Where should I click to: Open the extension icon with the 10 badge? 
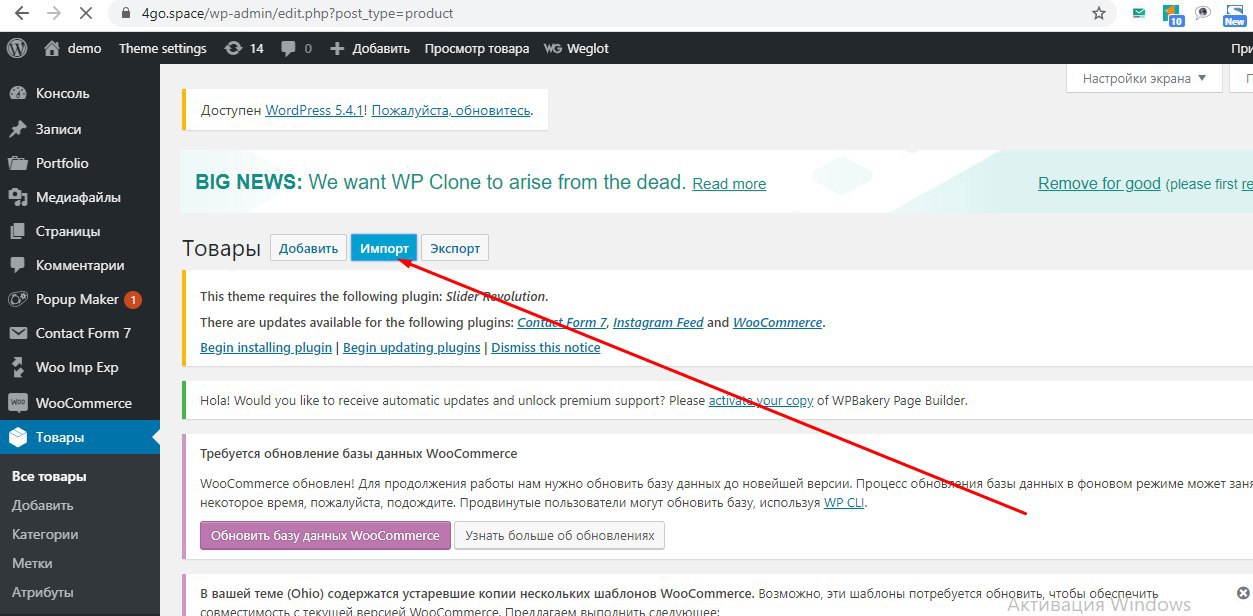point(1172,15)
